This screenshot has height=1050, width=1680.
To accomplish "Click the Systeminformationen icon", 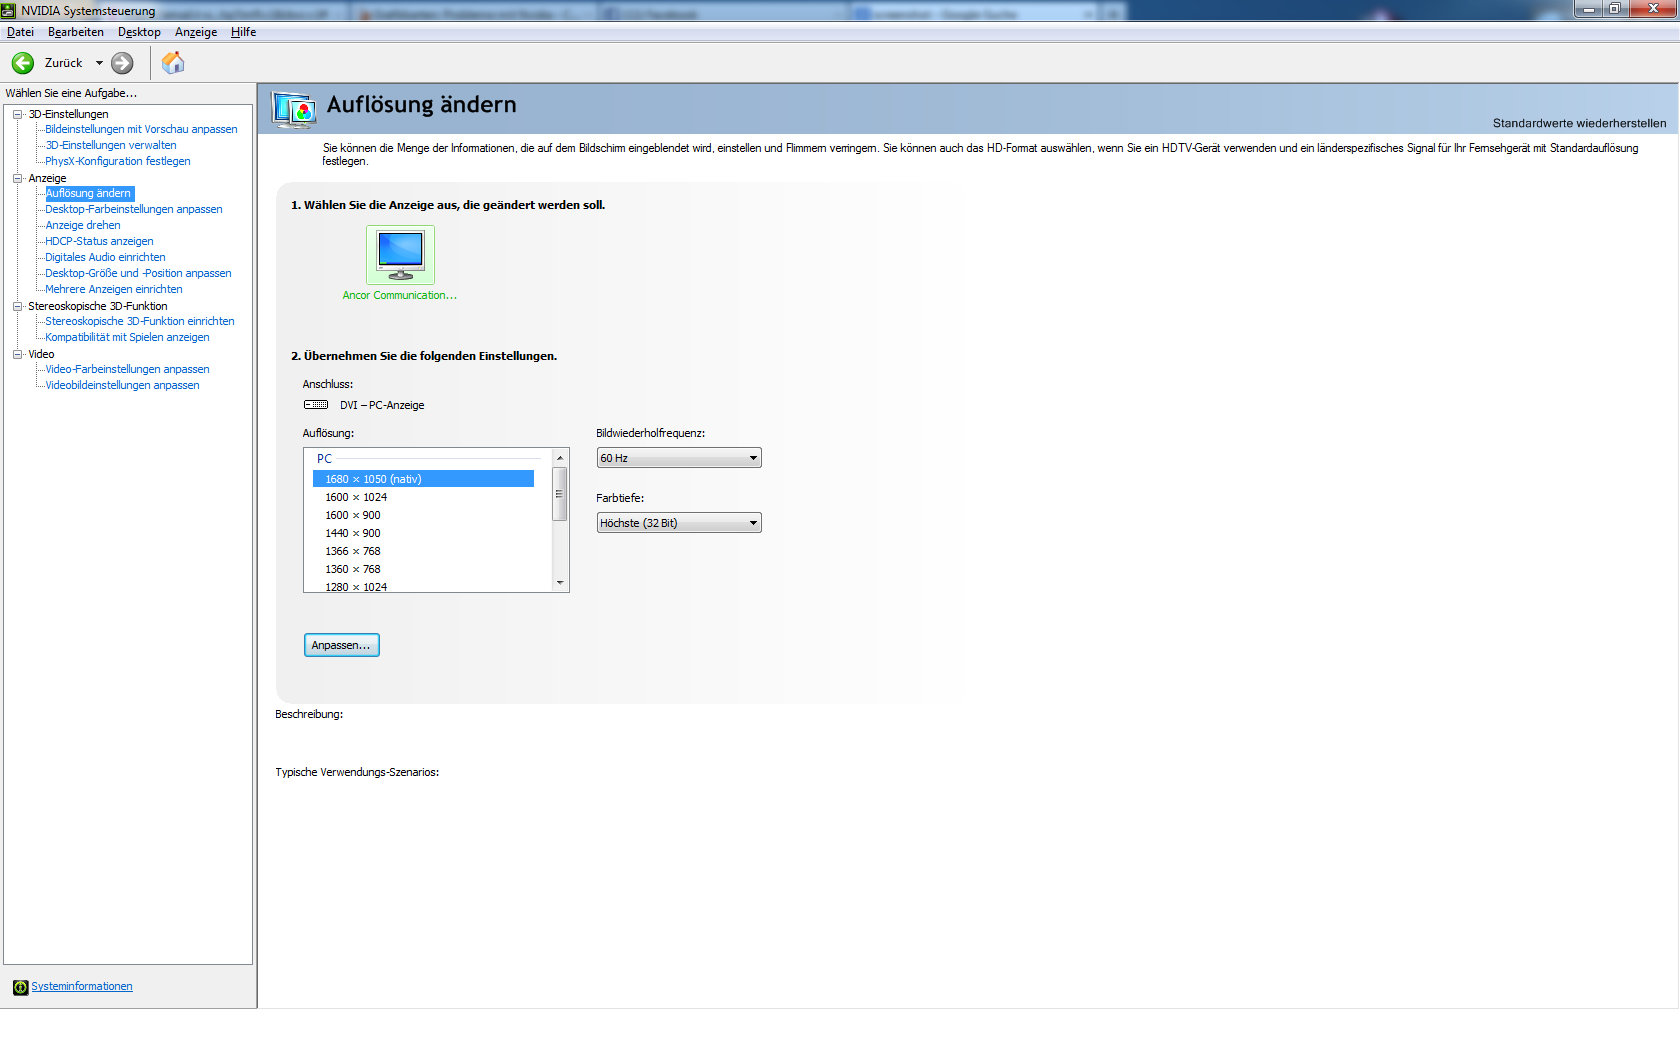I will [20, 987].
